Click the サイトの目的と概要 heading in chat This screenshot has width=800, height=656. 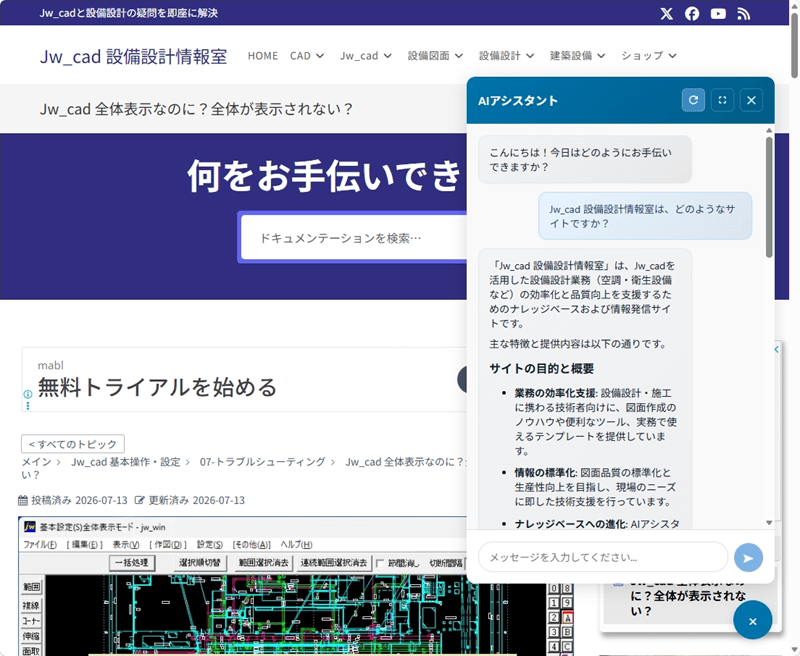pyautogui.click(x=541, y=369)
